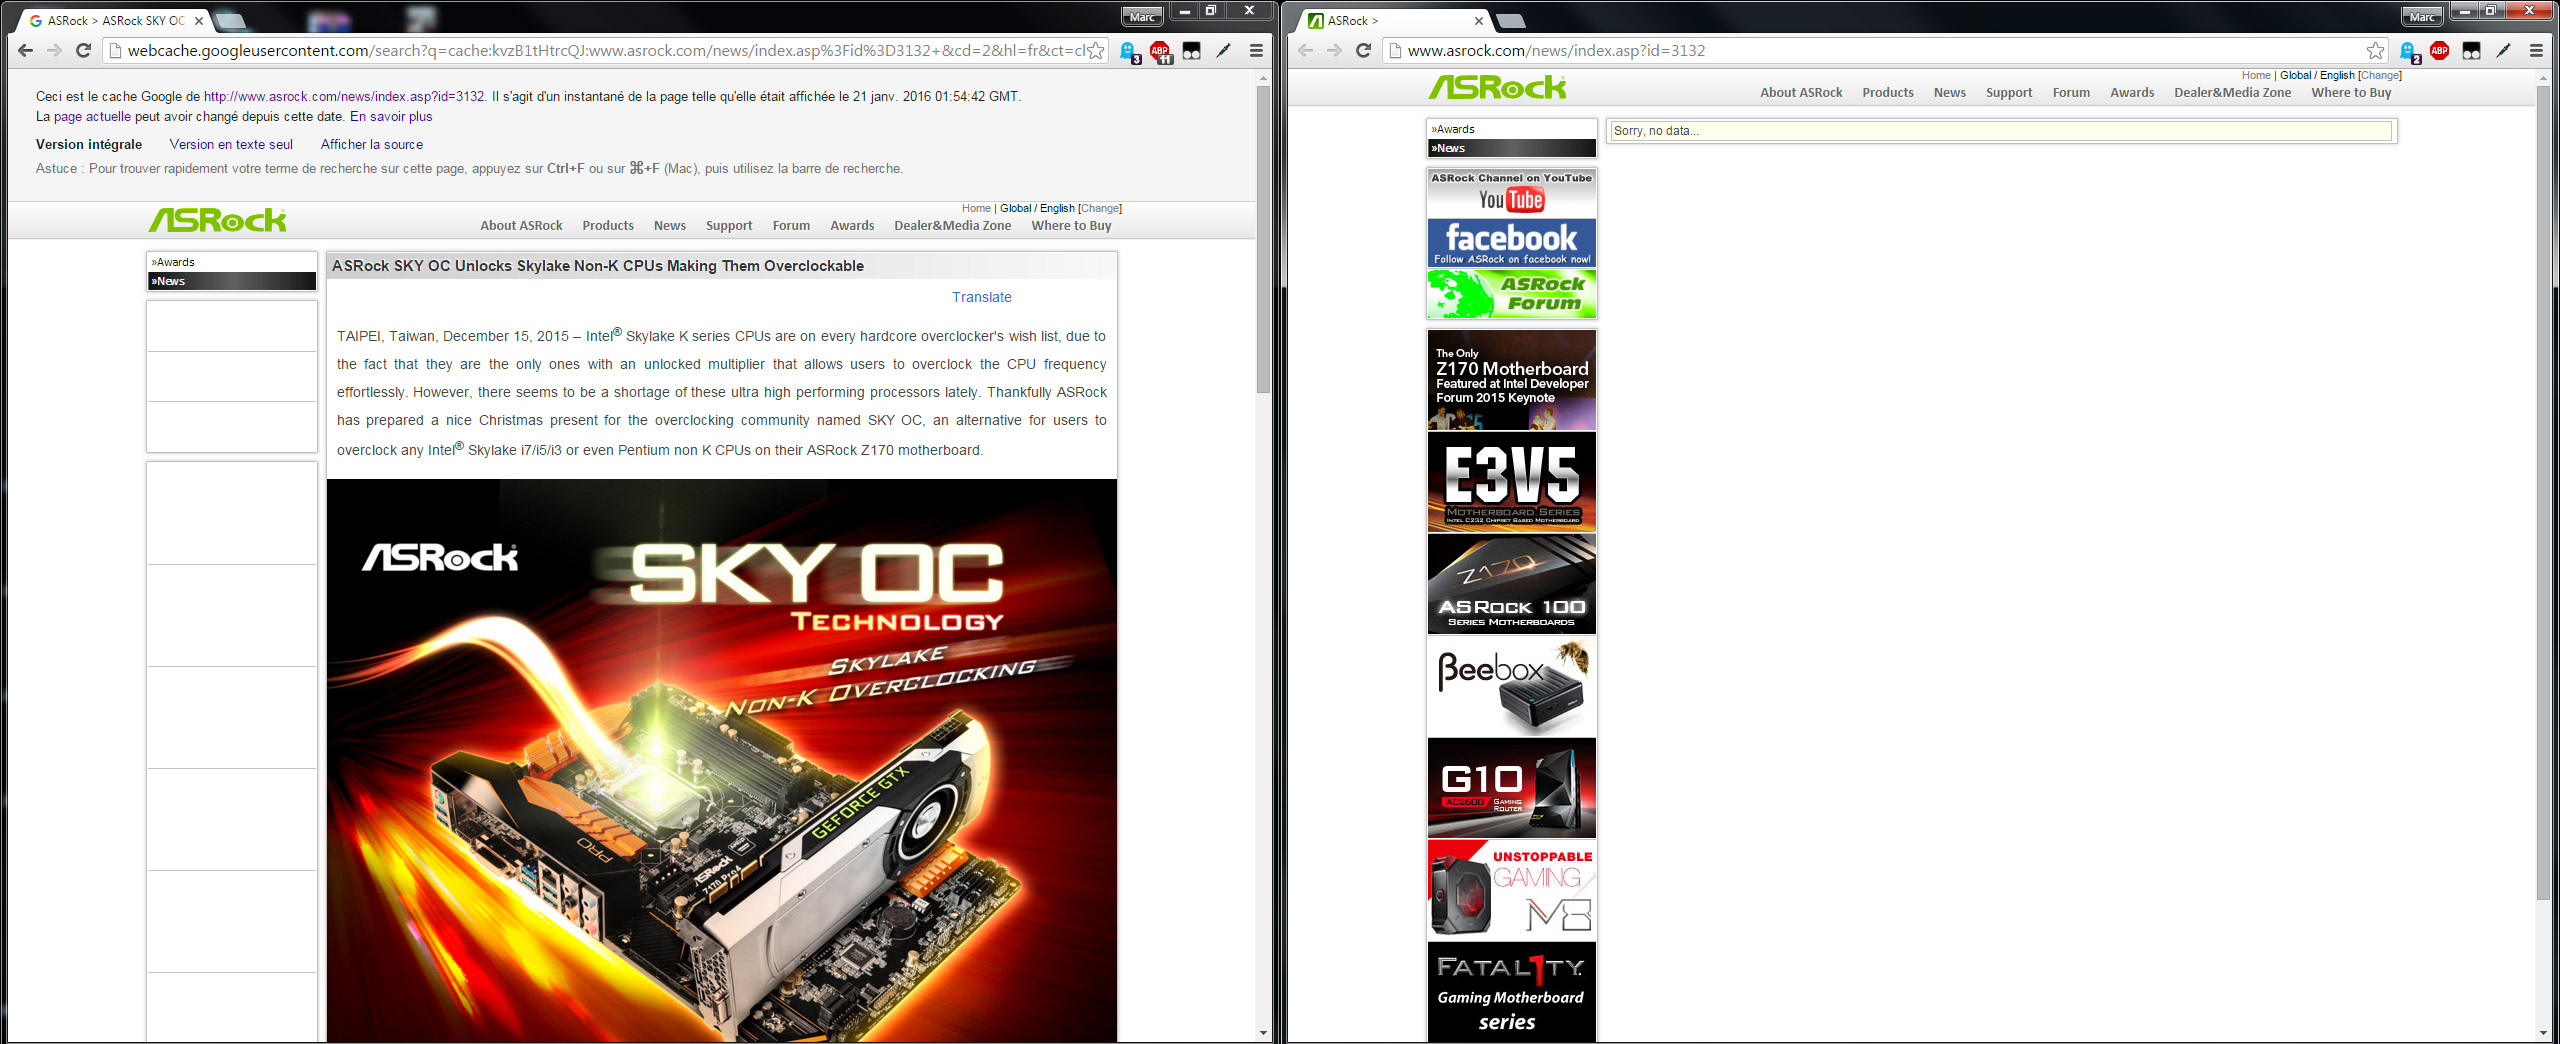
Task: Click Where to Buy in the right window
Action: pos(2351,93)
